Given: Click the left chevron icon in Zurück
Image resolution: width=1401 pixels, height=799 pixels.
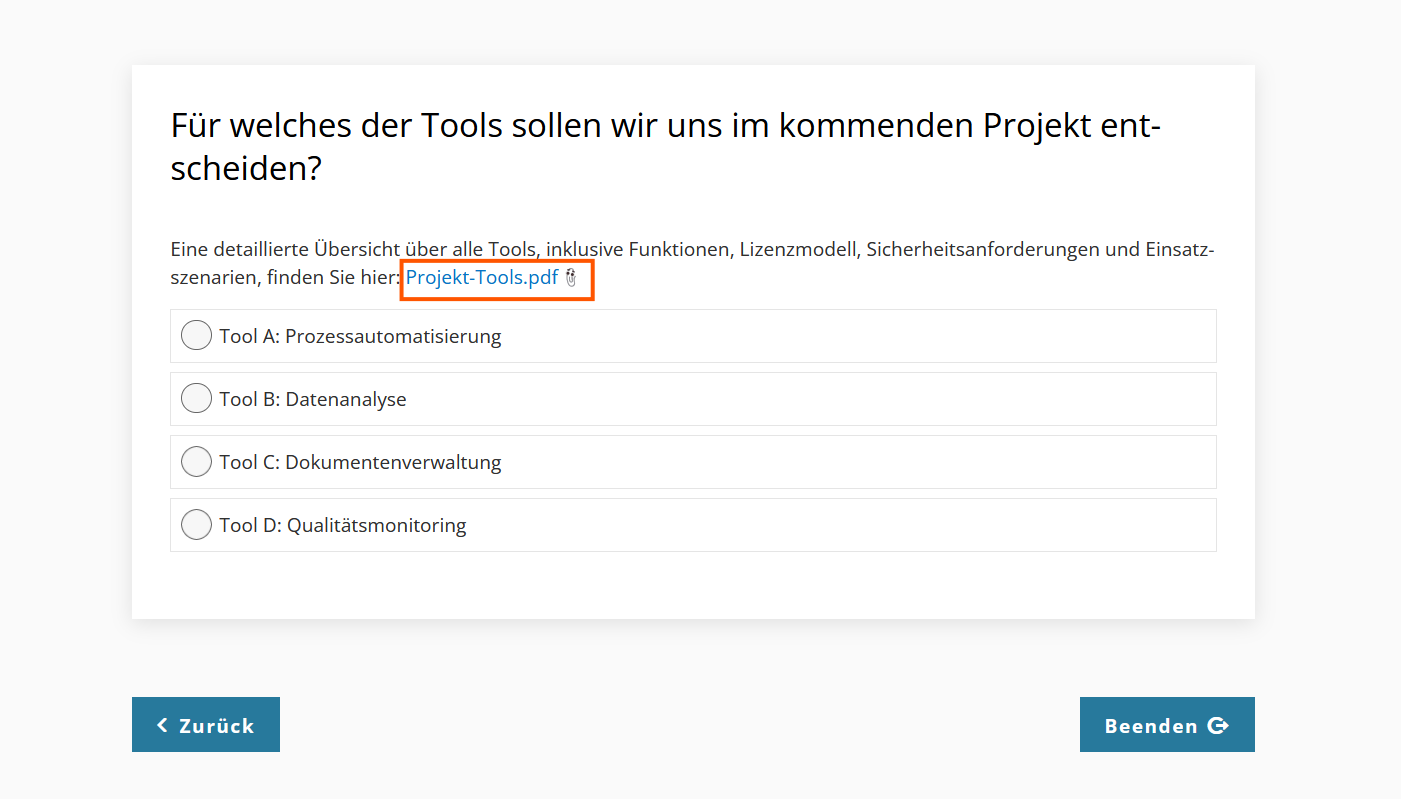Looking at the screenshot, I should [x=163, y=725].
